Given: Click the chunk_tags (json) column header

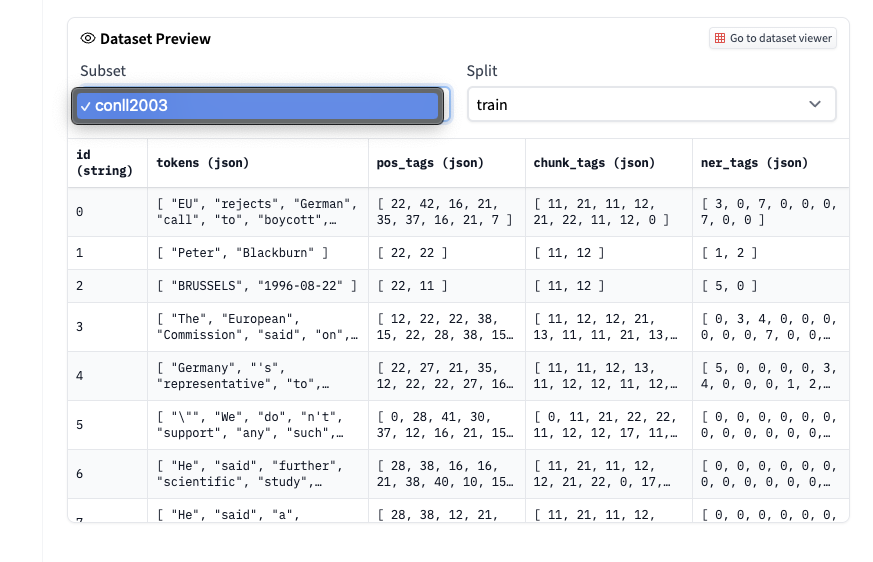Looking at the screenshot, I should tap(609, 163).
